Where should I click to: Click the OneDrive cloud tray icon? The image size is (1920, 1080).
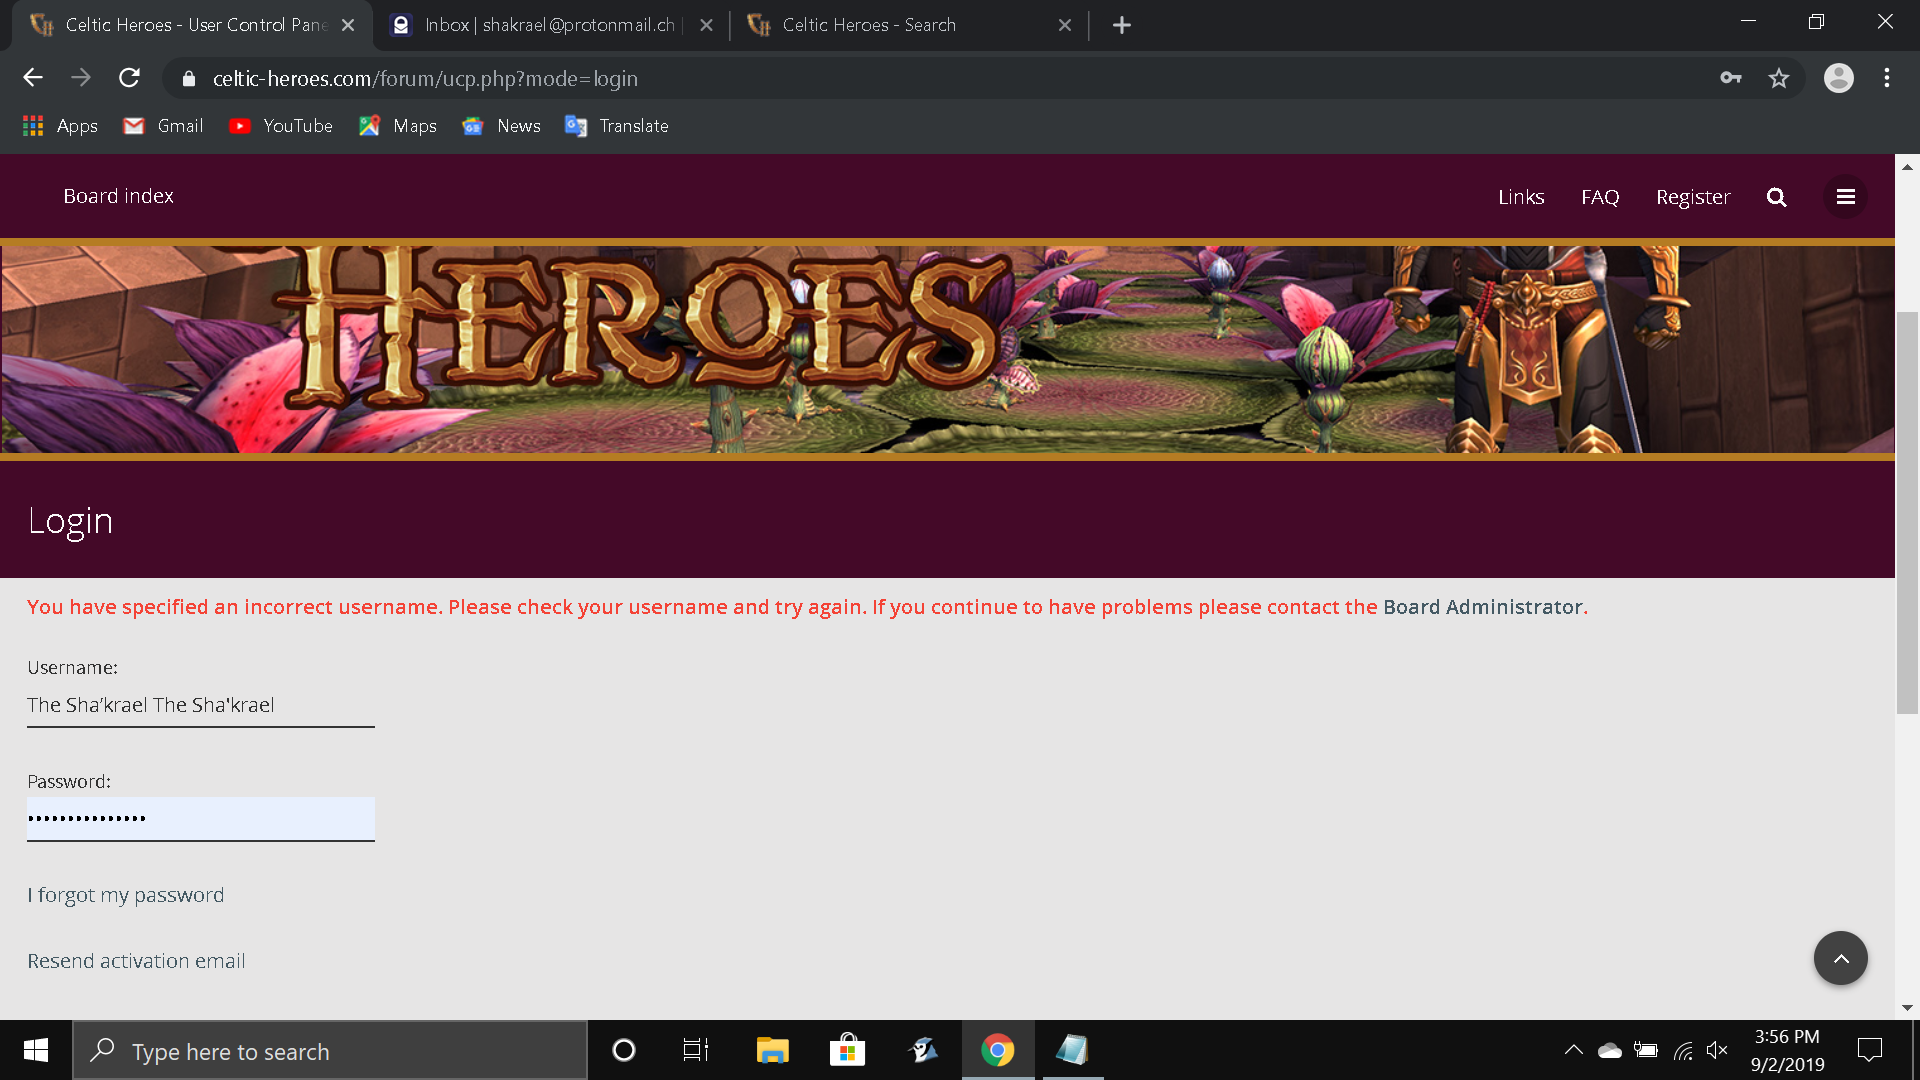pos(1609,1050)
